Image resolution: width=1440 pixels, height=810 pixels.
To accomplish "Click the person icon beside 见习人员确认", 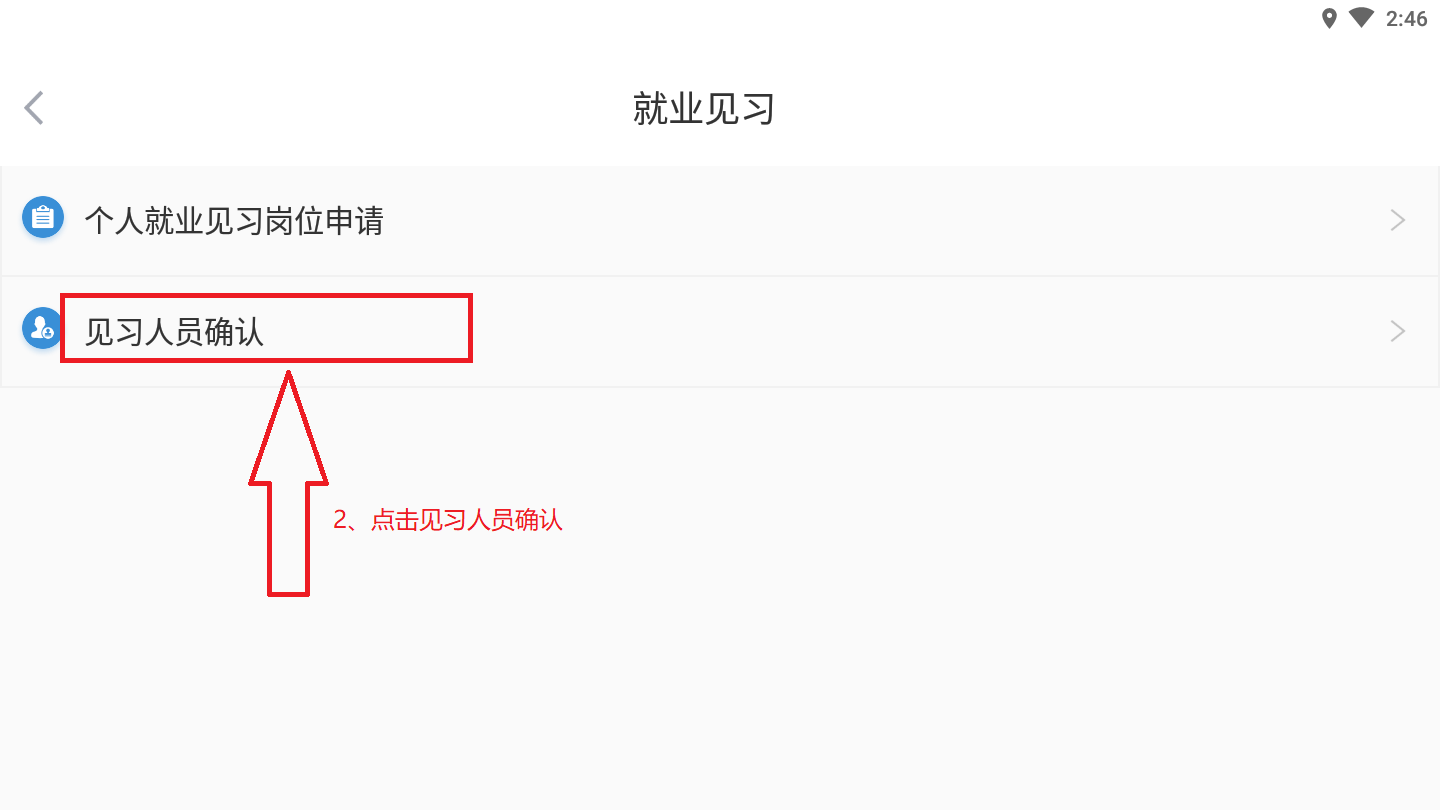I will 42,328.
